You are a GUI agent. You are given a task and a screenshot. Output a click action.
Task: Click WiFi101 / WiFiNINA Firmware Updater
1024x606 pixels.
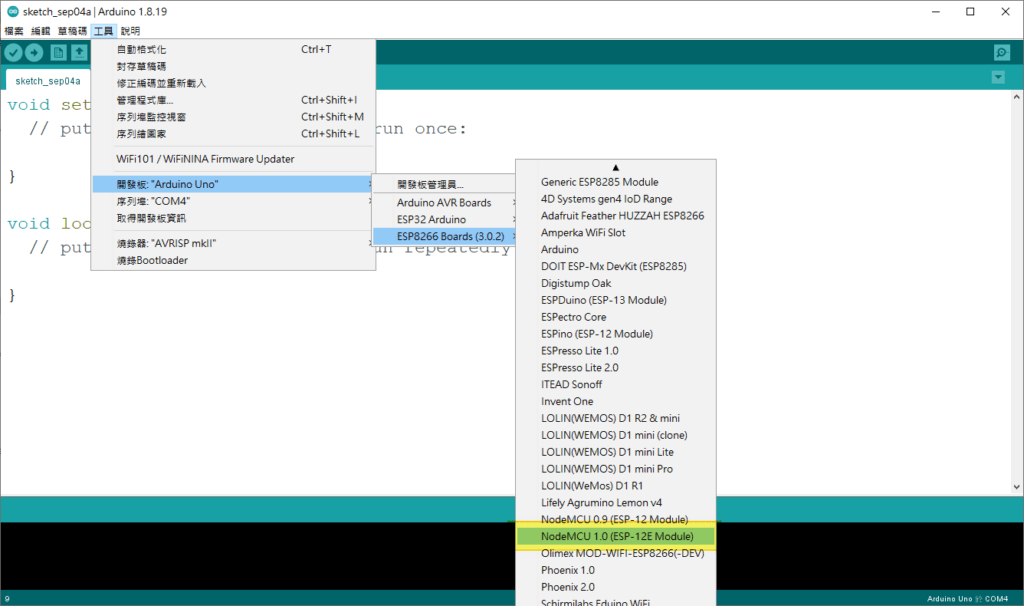(205, 159)
